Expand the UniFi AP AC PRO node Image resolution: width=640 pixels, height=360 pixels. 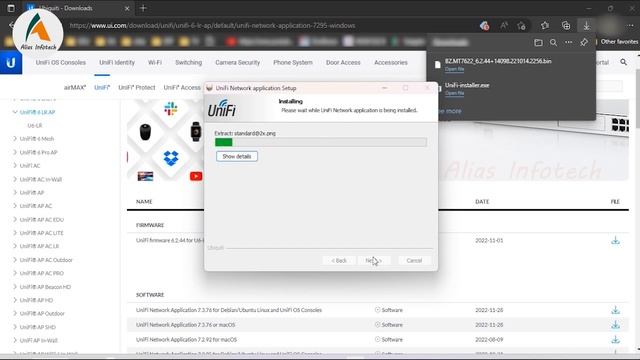click(15, 273)
